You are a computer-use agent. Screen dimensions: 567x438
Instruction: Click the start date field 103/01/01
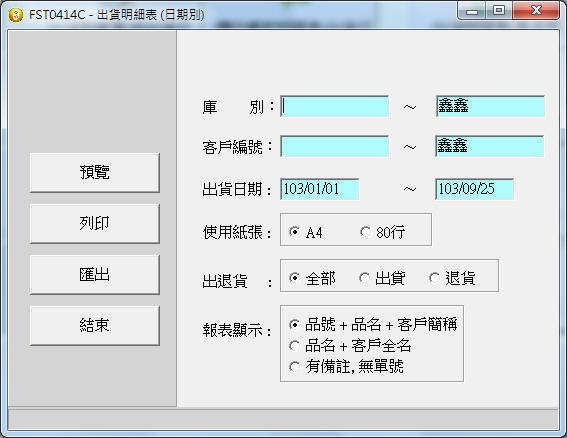click(320, 189)
